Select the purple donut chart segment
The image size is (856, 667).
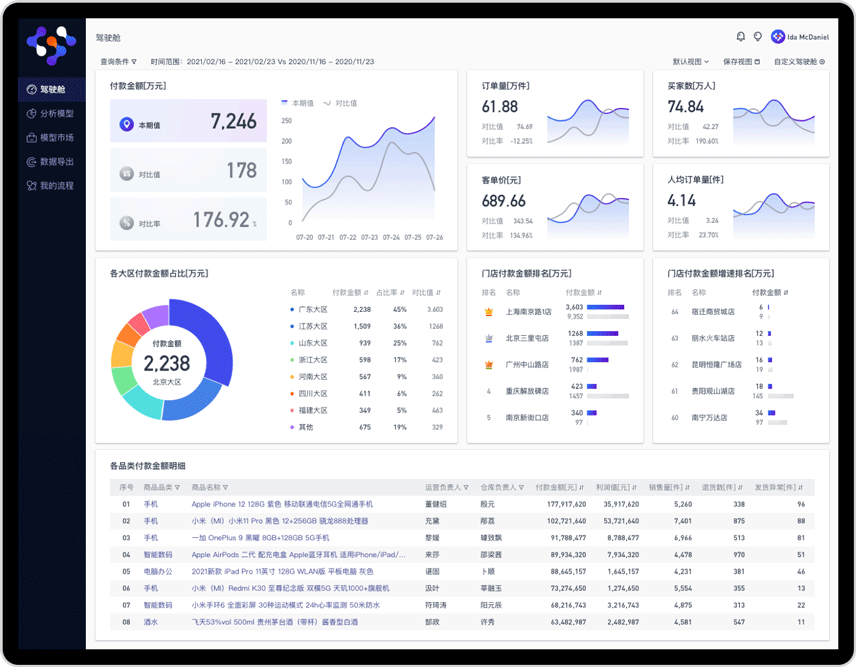tap(156, 317)
